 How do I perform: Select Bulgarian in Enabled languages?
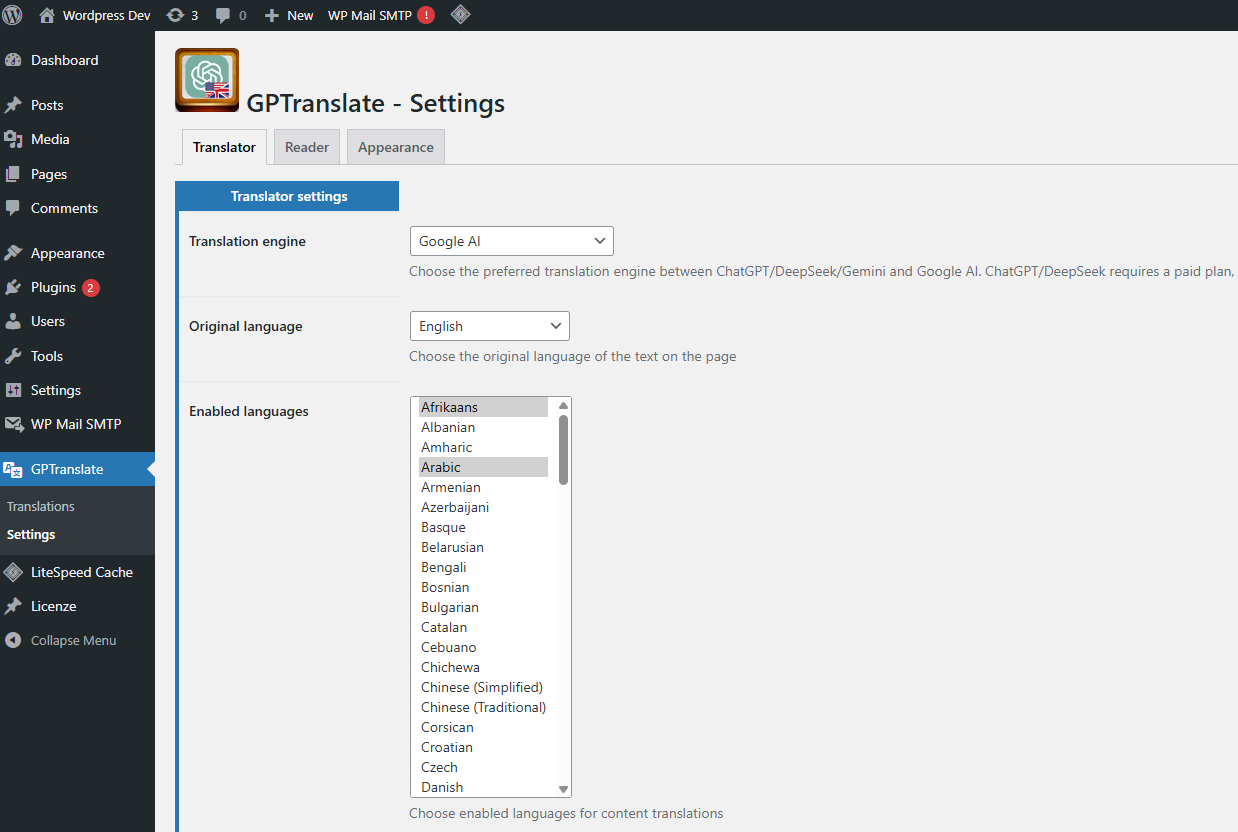pos(483,607)
